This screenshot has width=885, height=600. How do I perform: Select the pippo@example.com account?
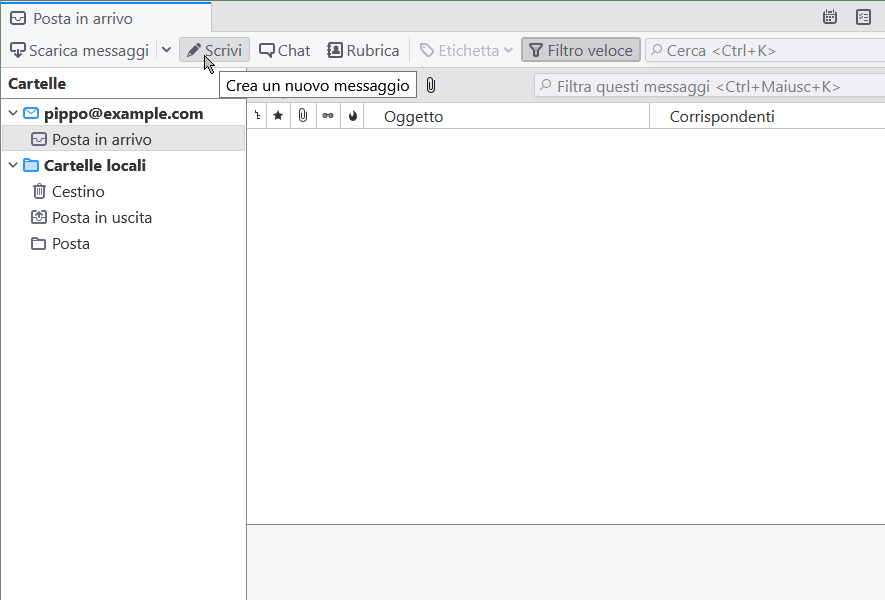[x=123, y=113]
